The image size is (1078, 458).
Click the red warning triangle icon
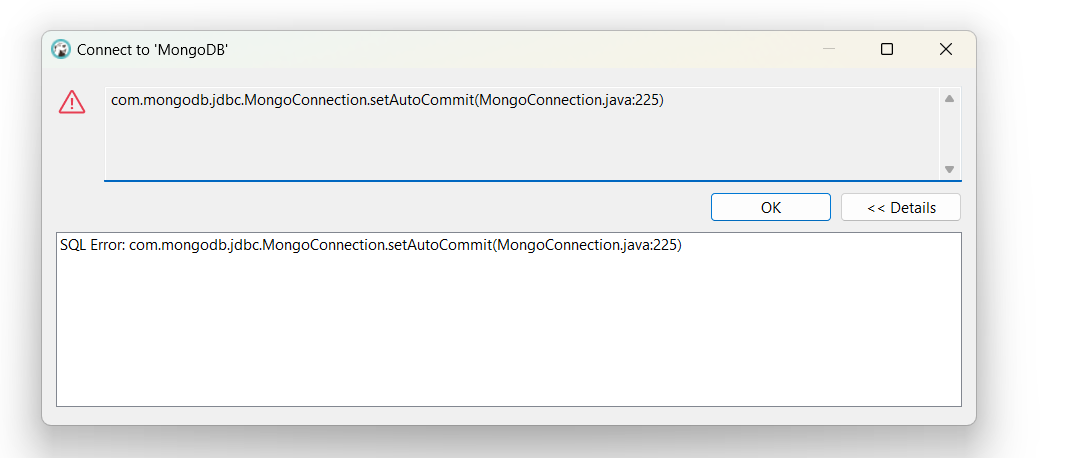72,102
